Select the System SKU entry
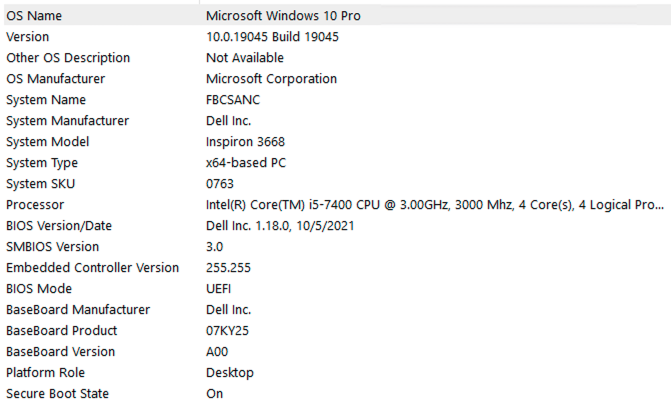The width and height of the screenshot is (671, 404). pyautogui.click(x=337, y=184)
